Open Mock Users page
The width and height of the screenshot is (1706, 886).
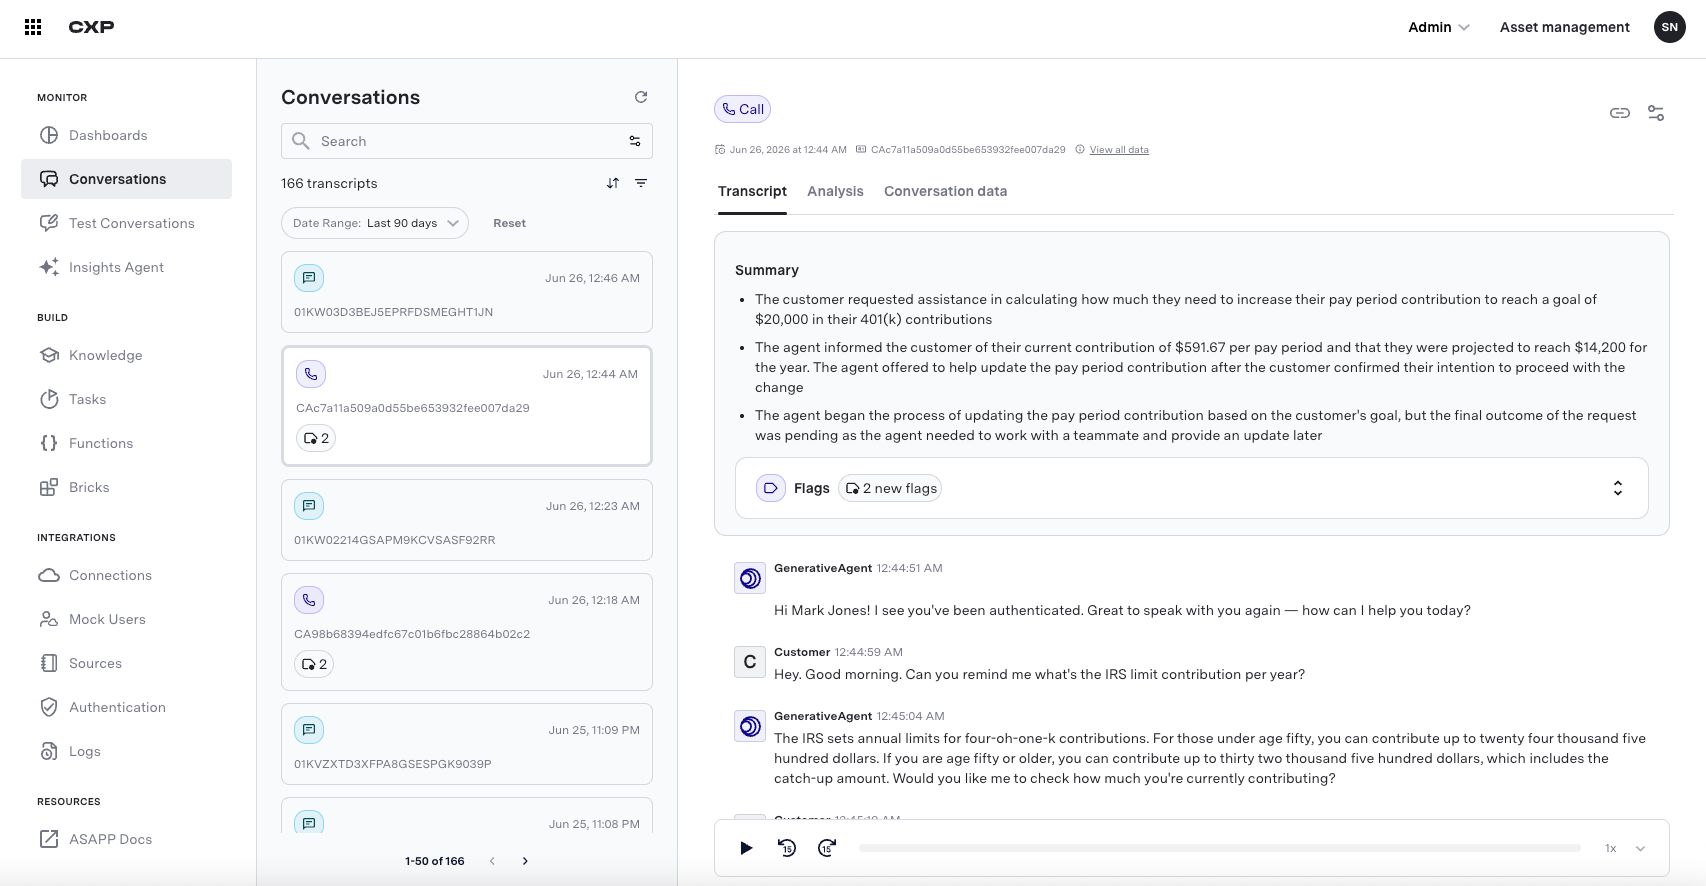(126, 619)
